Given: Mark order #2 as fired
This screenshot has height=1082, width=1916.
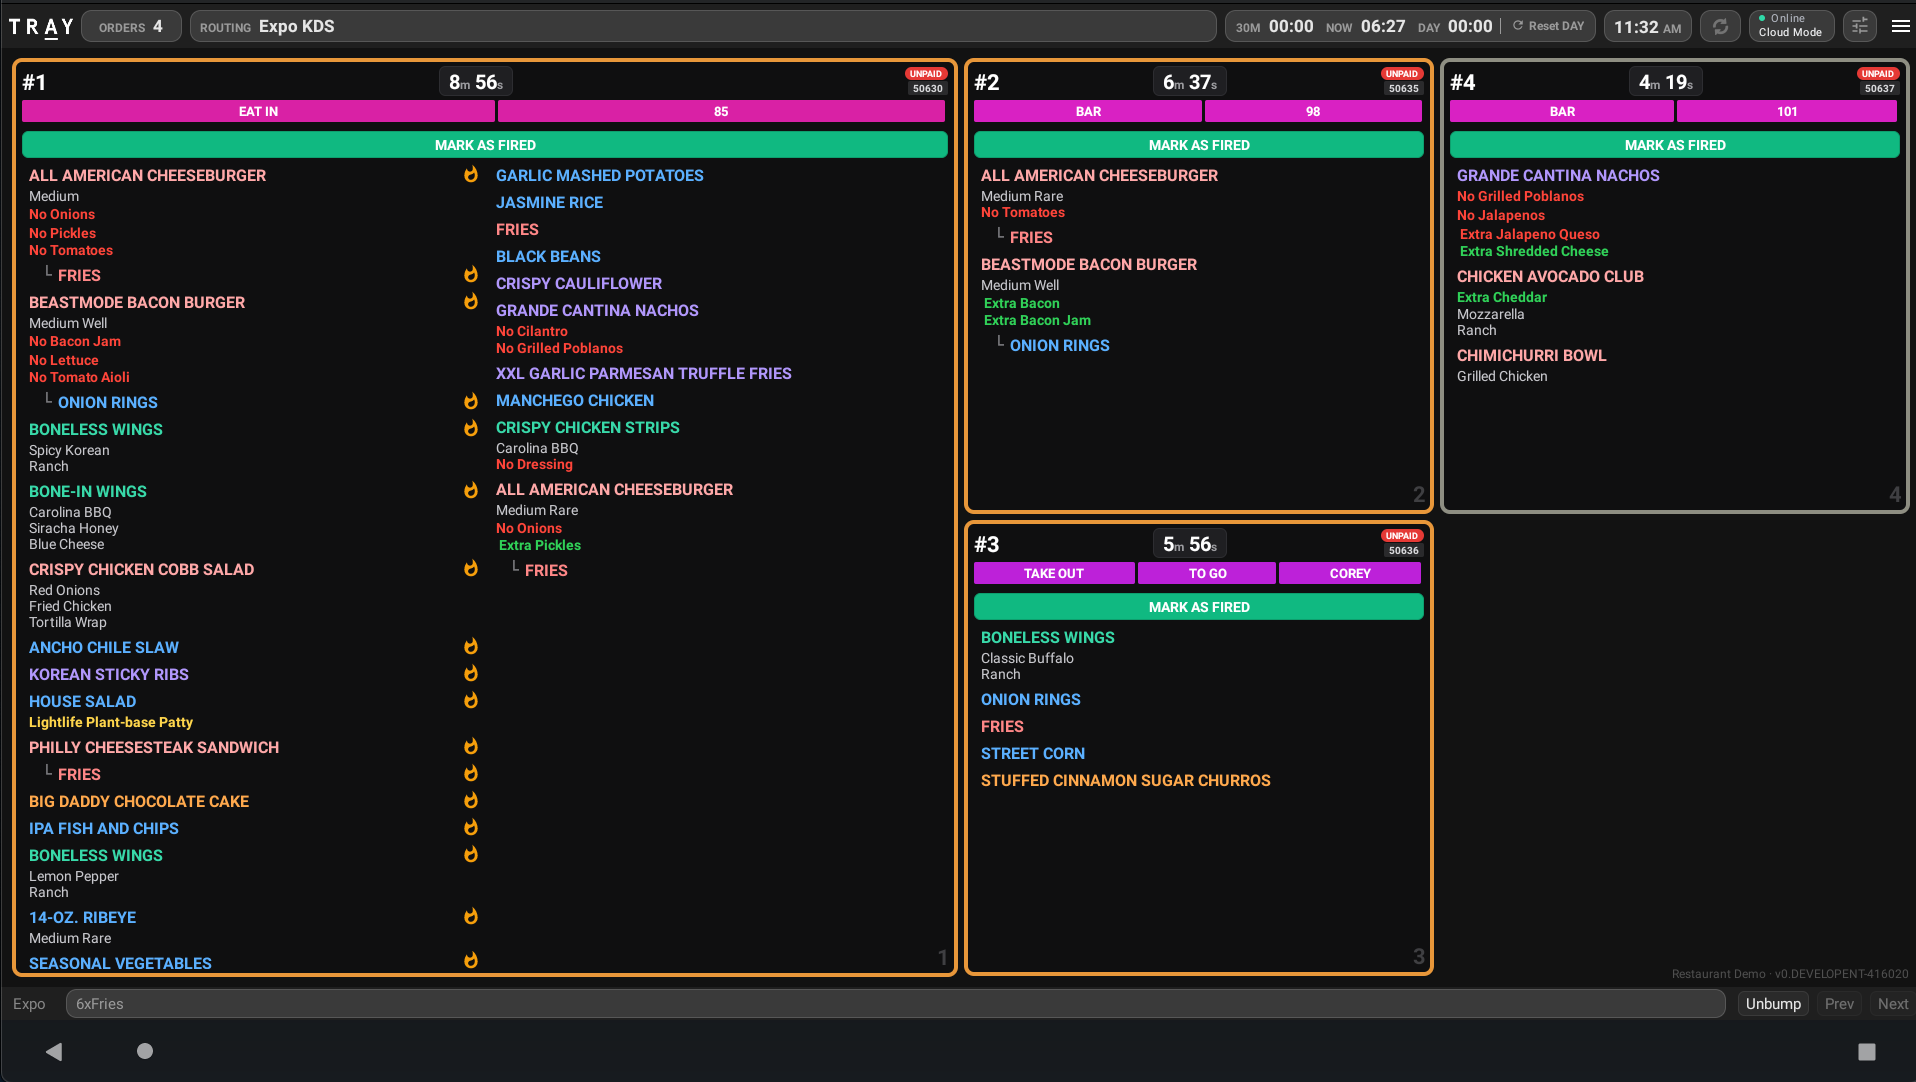Looking at the screenshot, I should [x=1199, y=145].
